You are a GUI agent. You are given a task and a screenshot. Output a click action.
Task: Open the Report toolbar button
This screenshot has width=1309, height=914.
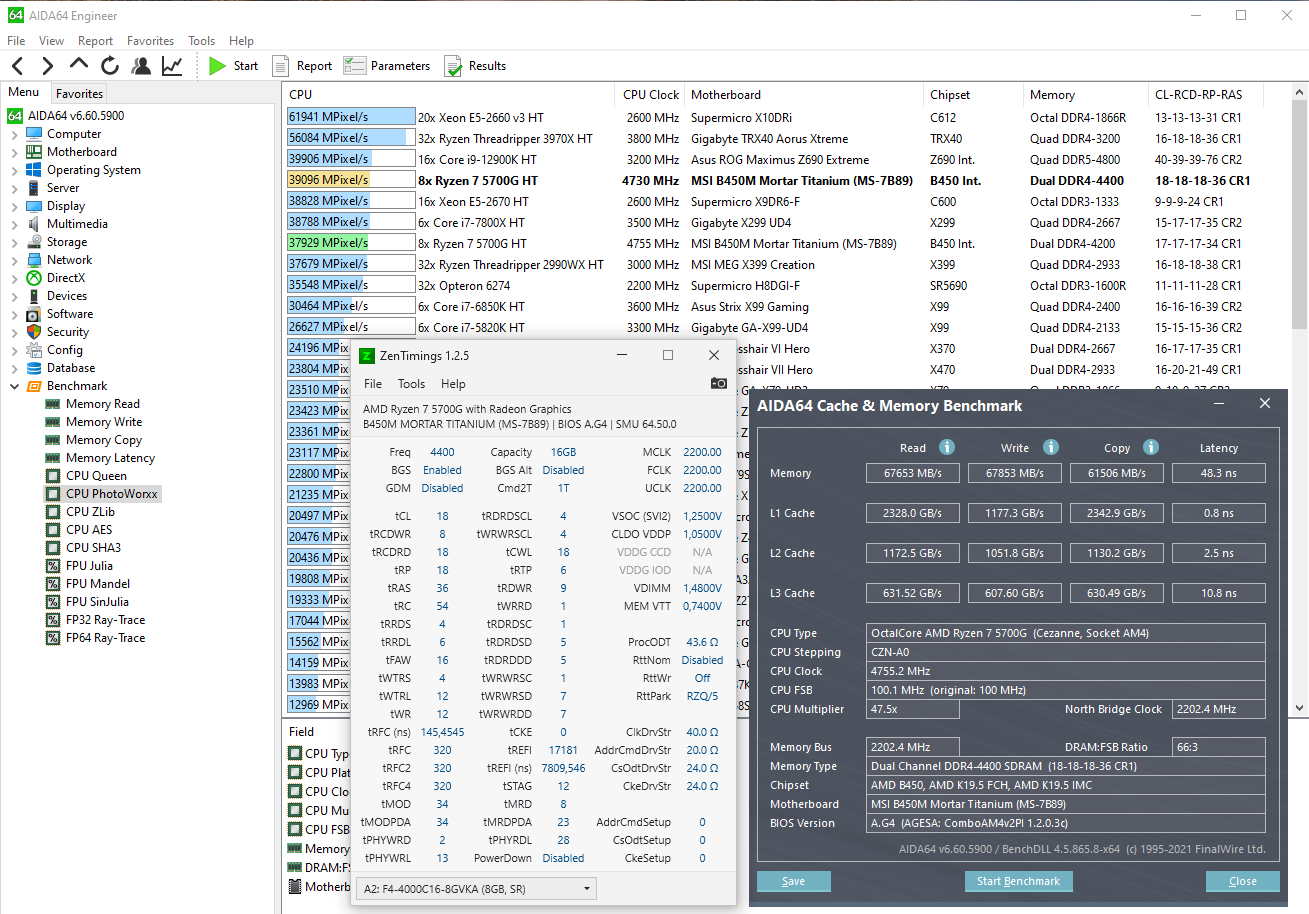click(x=302, y=66)
